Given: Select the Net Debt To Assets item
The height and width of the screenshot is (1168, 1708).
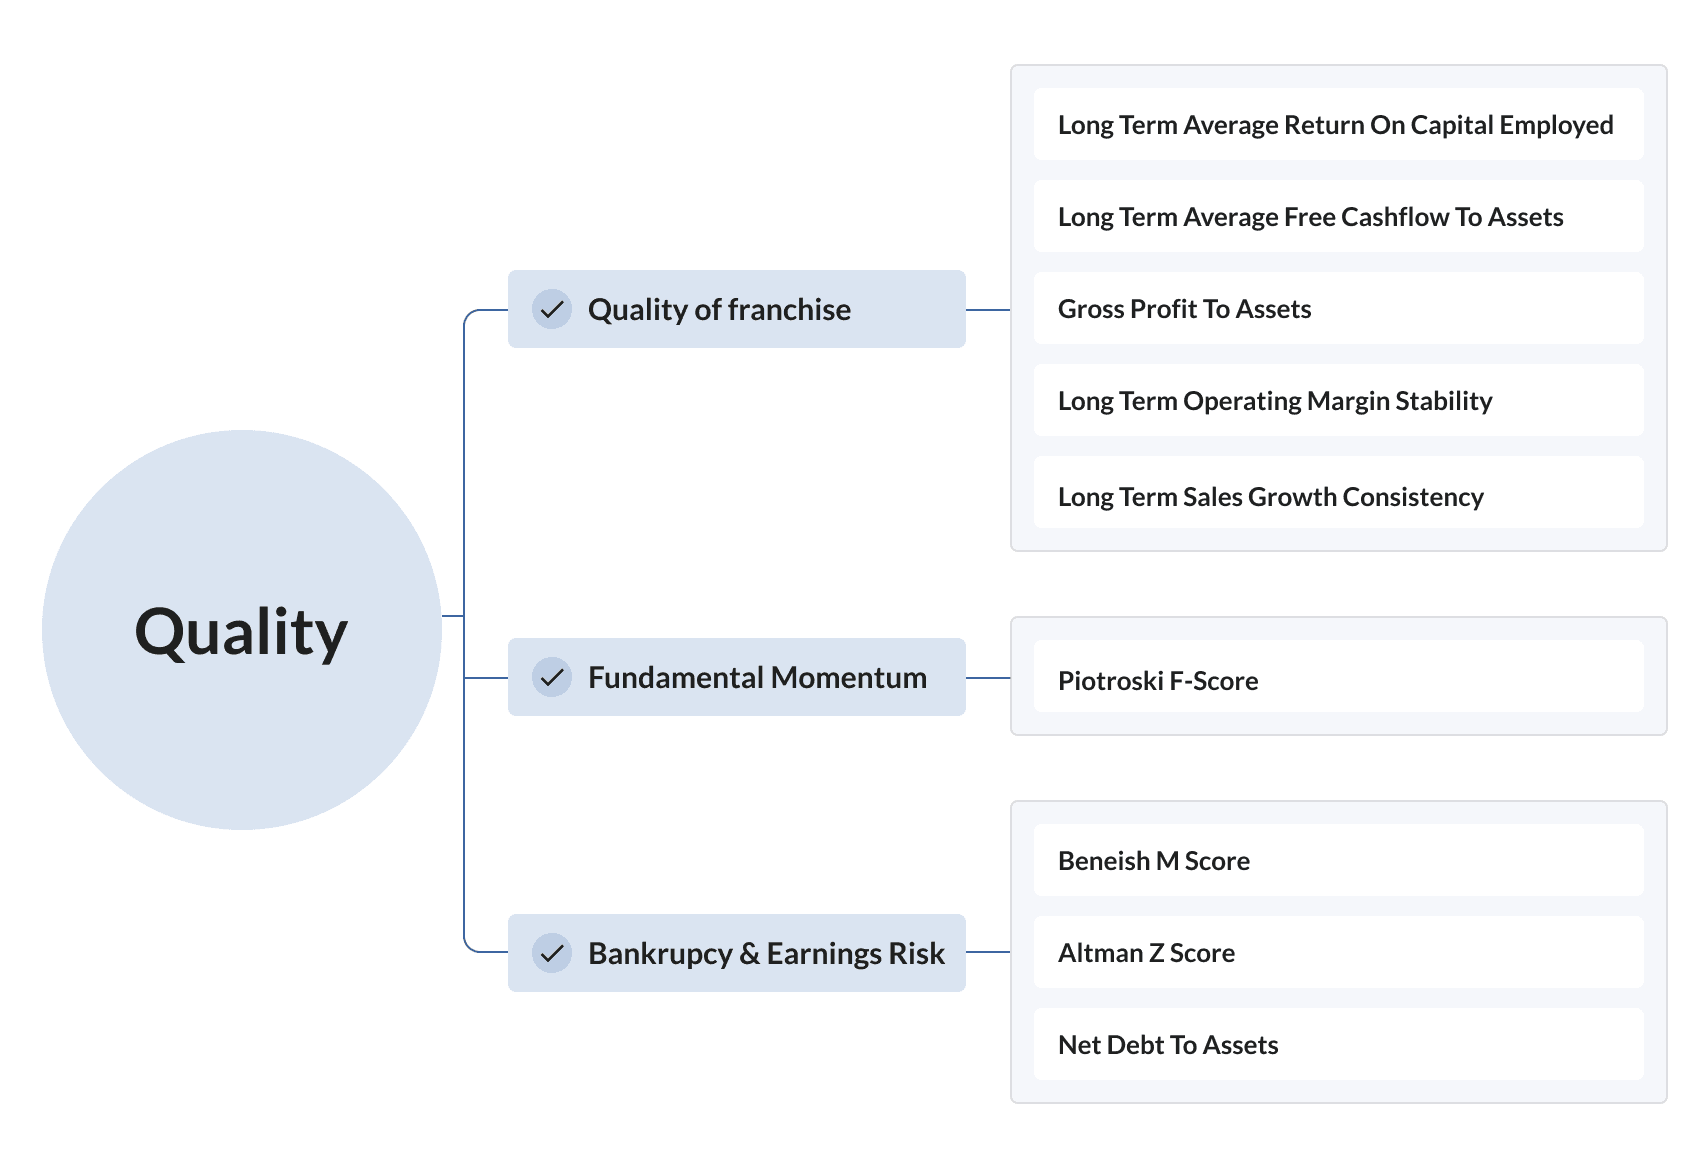Looking at the screenshot, I should click(x=1339, y=1044).
